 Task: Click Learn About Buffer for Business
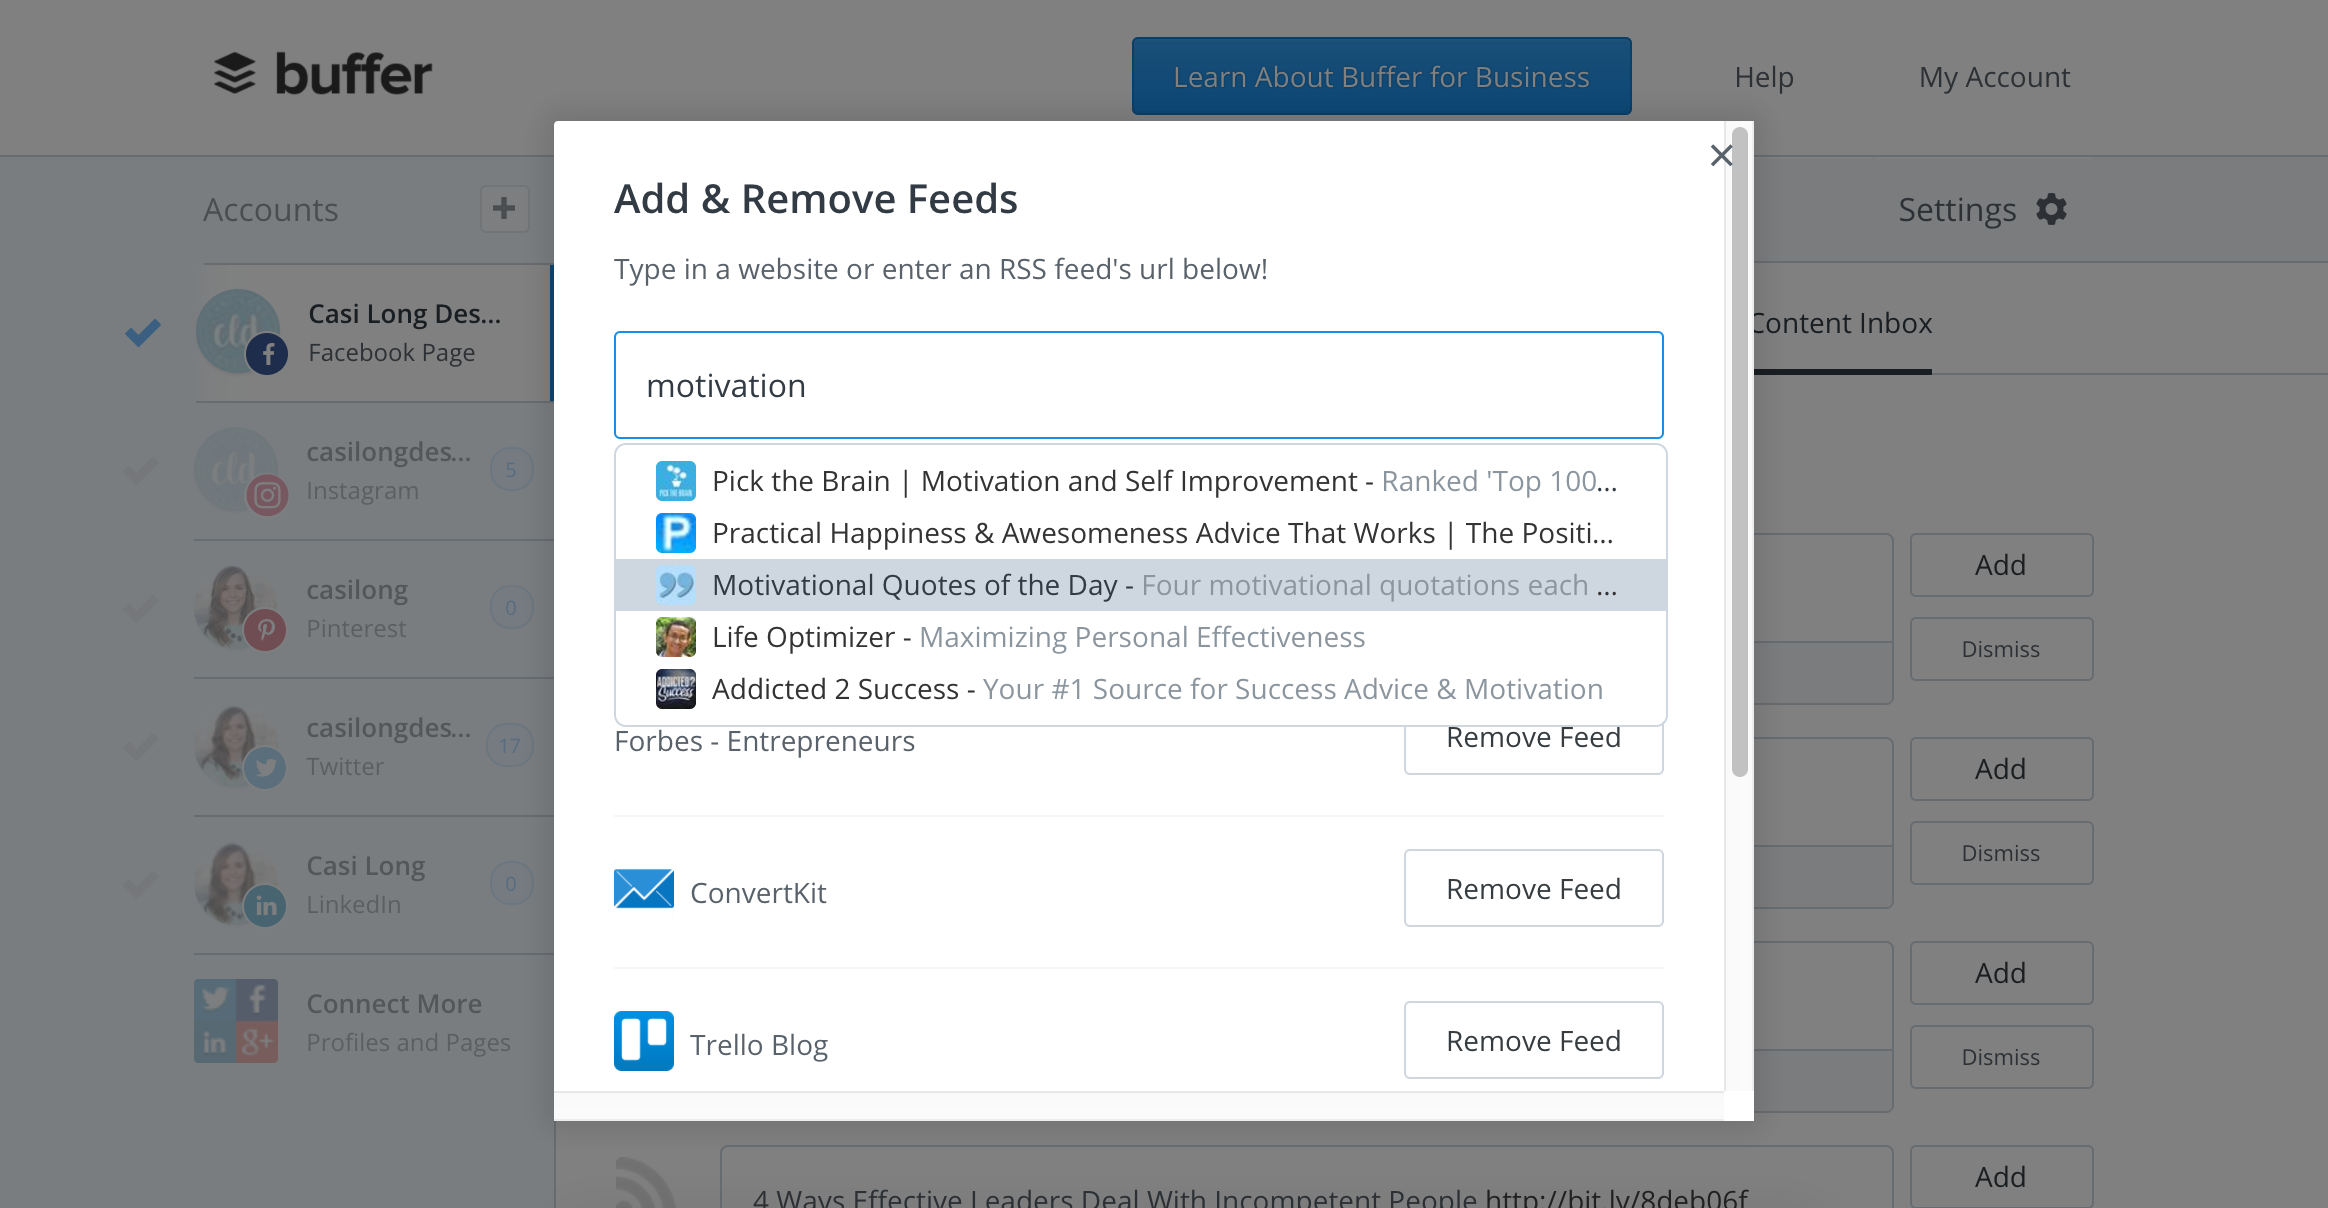(x=1381, y=77)
